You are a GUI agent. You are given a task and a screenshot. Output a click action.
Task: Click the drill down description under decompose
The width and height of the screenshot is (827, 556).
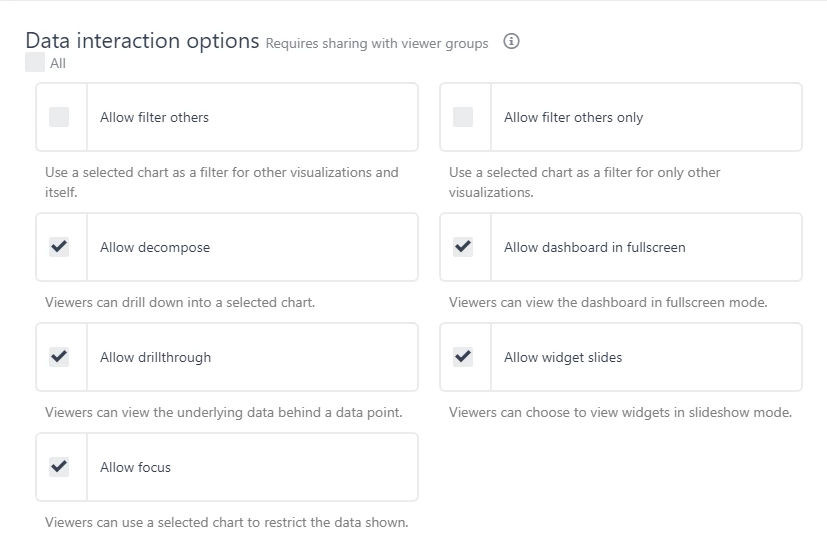pos(180,302)
